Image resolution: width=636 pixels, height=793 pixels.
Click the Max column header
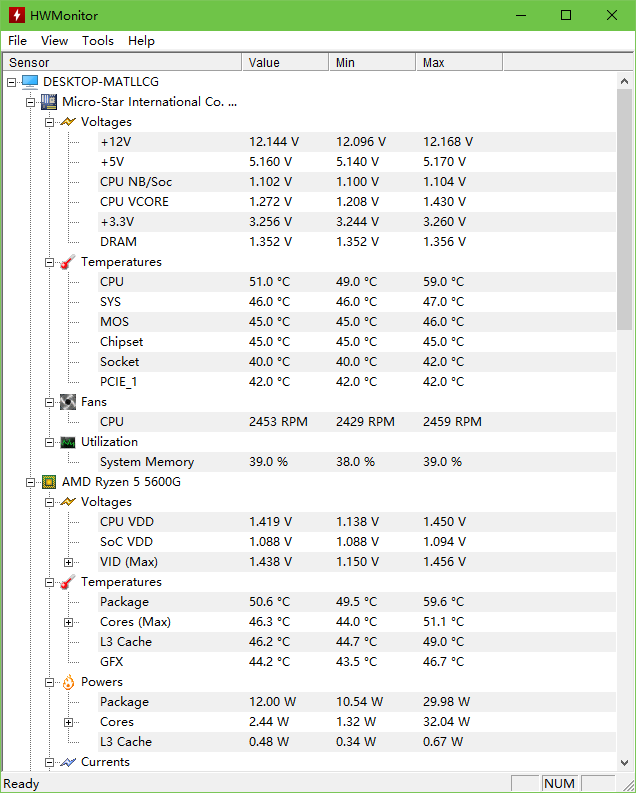[459, 63]
